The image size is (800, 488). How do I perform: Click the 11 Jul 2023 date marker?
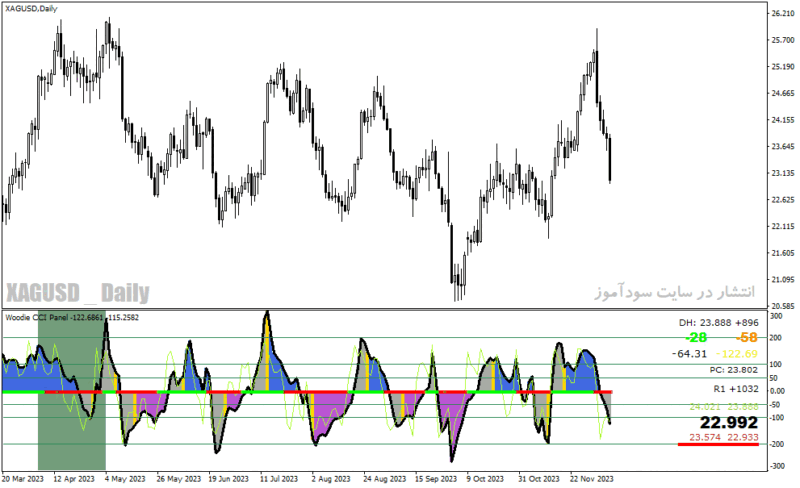tap(279, 479)
